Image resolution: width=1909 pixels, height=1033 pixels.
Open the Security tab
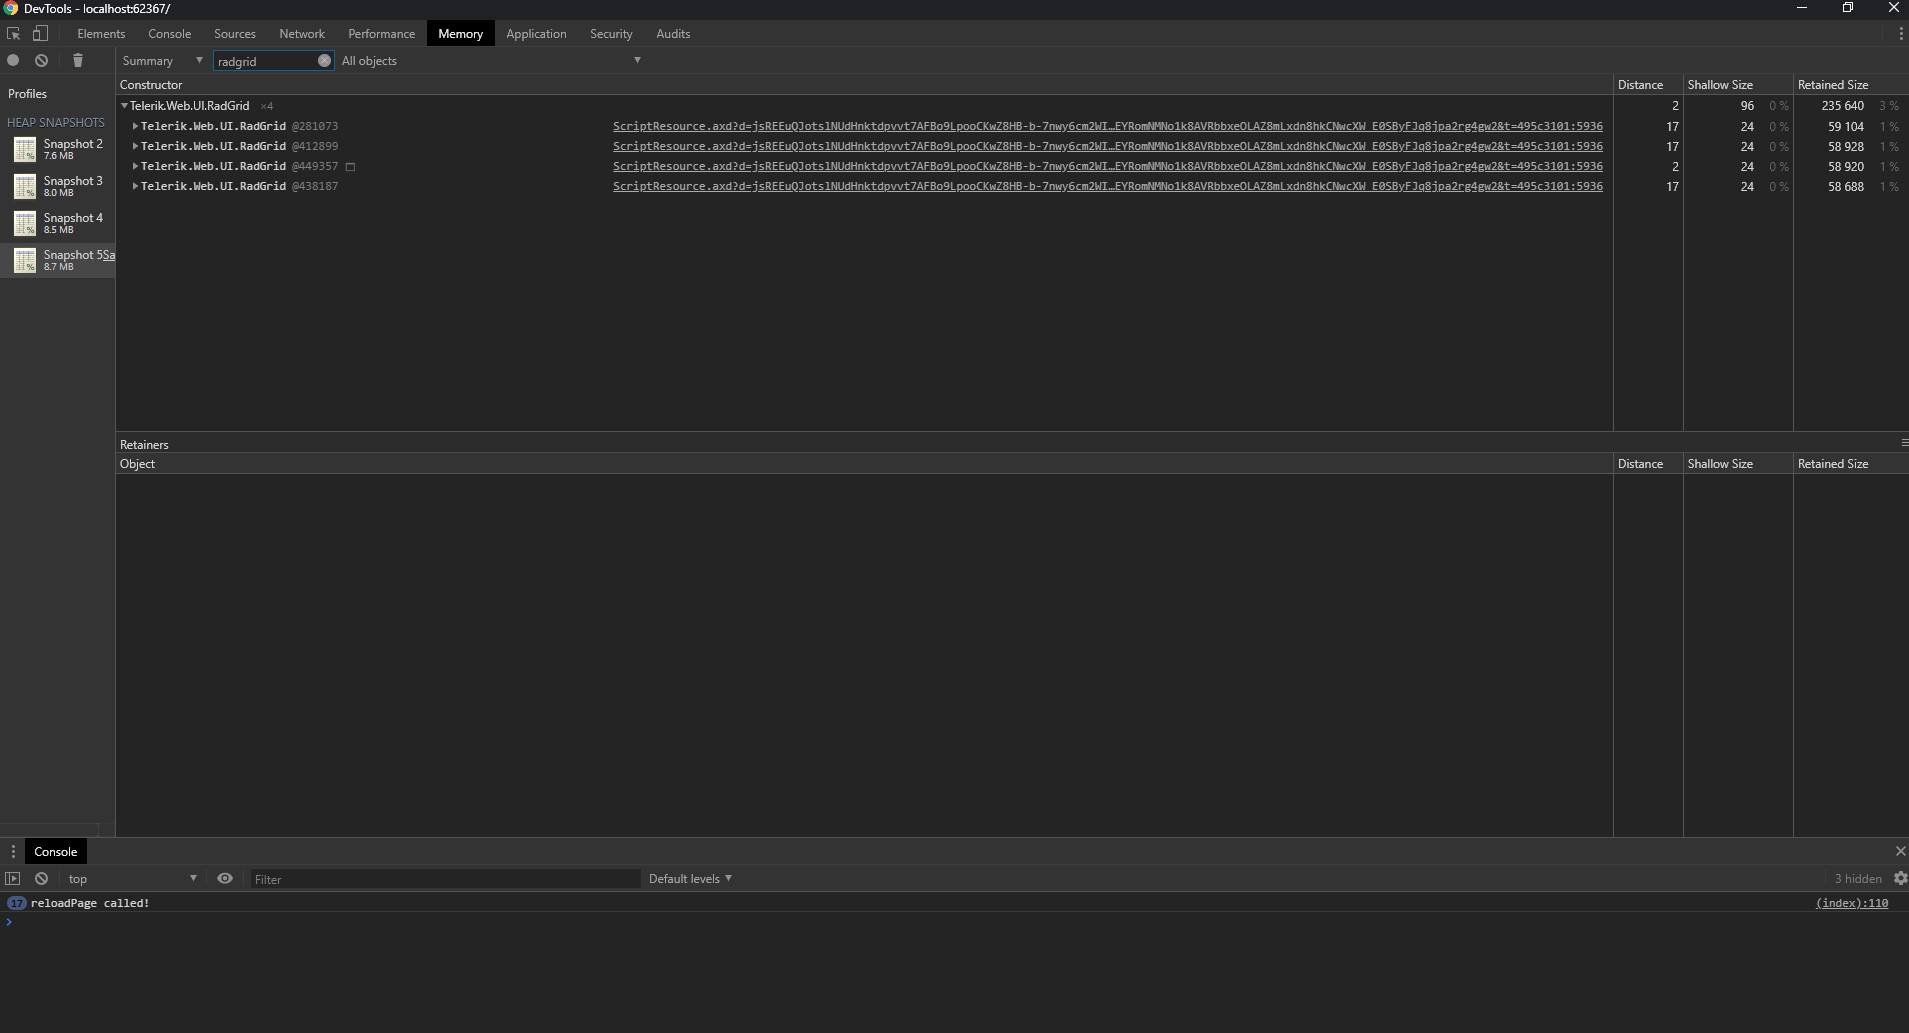click(x=611, y=34)
